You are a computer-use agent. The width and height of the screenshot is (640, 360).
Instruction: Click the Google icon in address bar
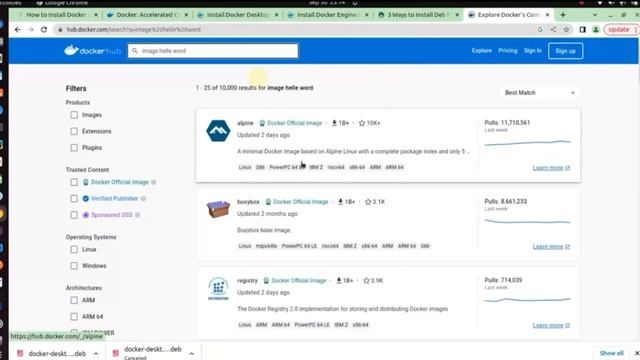coord(540,29)
